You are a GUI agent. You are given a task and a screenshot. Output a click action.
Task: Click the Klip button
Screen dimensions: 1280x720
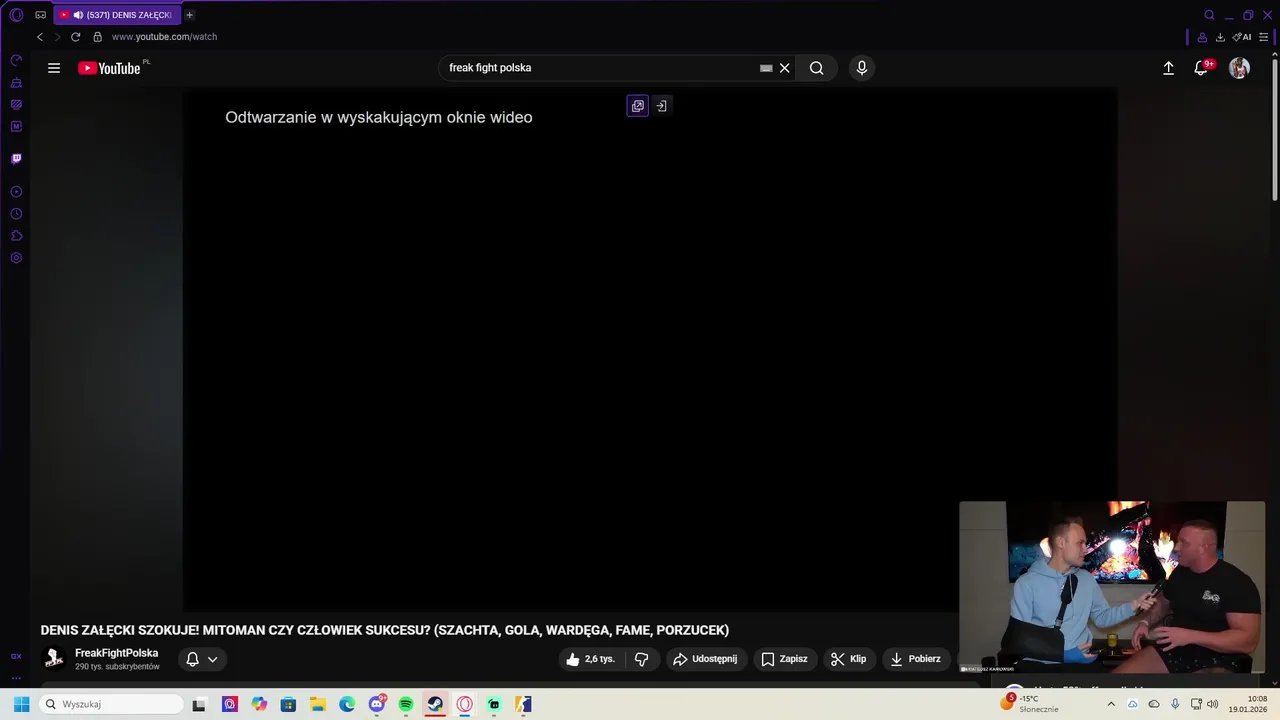(x=848, y=659)
